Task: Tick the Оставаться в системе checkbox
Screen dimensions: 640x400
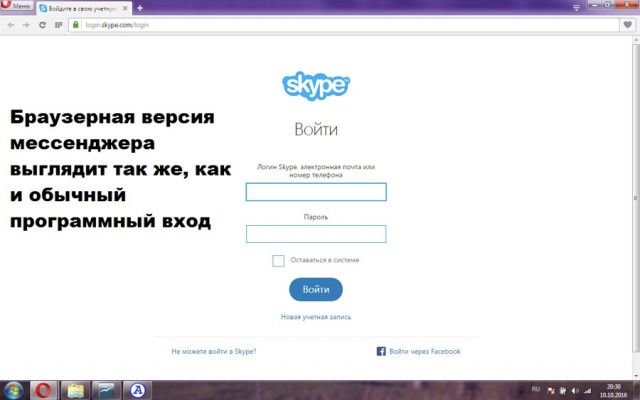Action: 278,260
